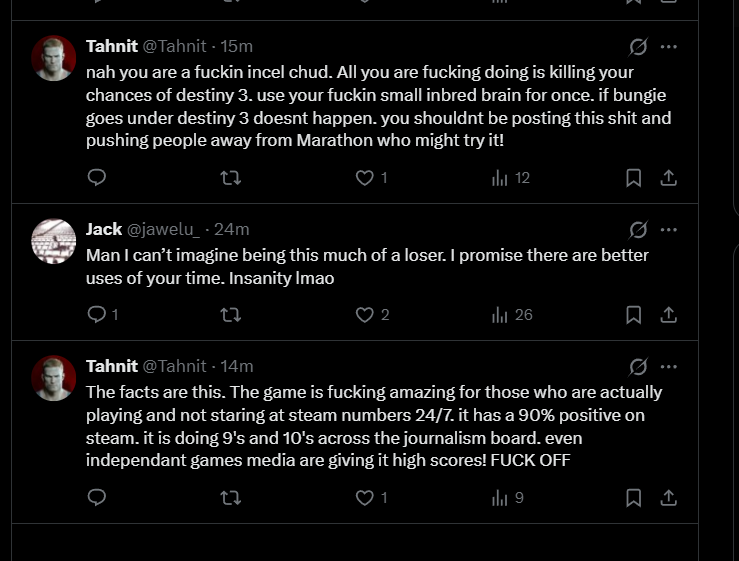Open more options menu on Jack's tweet
Screen dimensions: 739x561
click(669, 230)
